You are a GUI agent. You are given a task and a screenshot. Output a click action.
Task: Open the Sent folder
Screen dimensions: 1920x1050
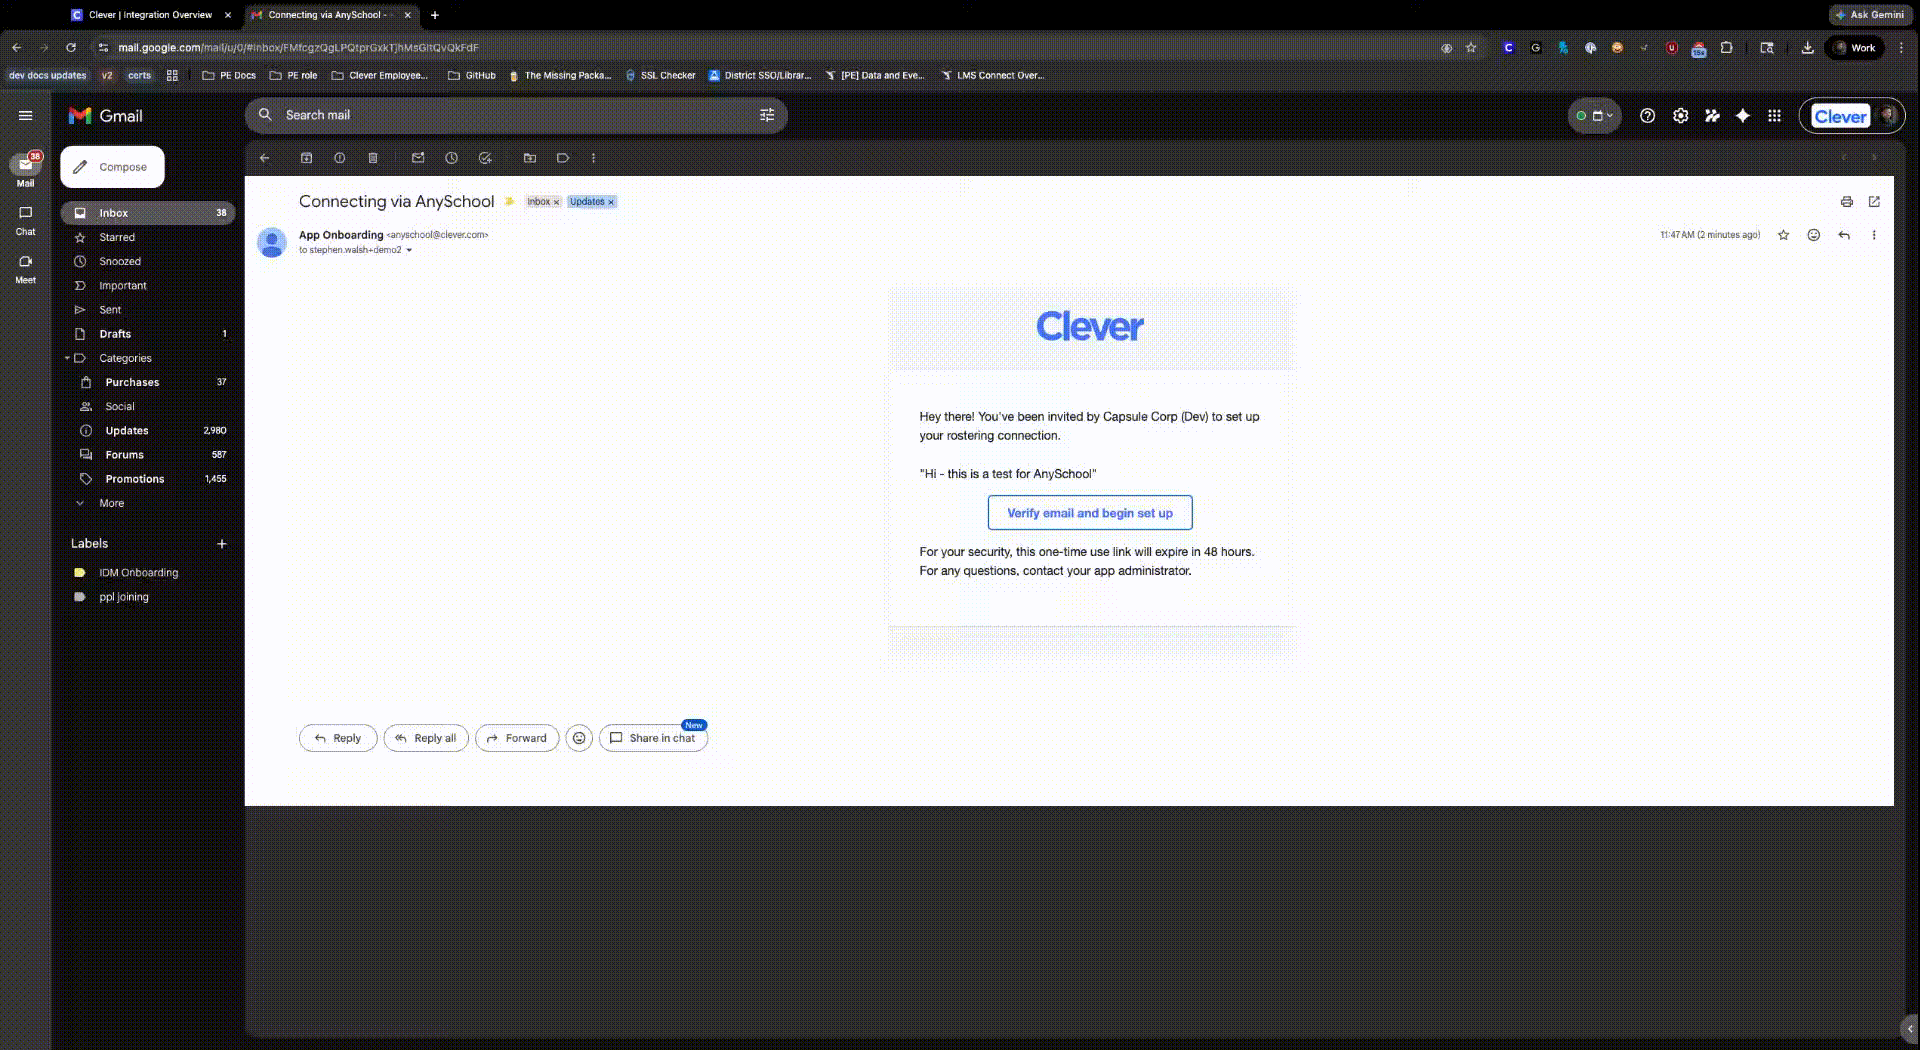(x=148, y=310)
